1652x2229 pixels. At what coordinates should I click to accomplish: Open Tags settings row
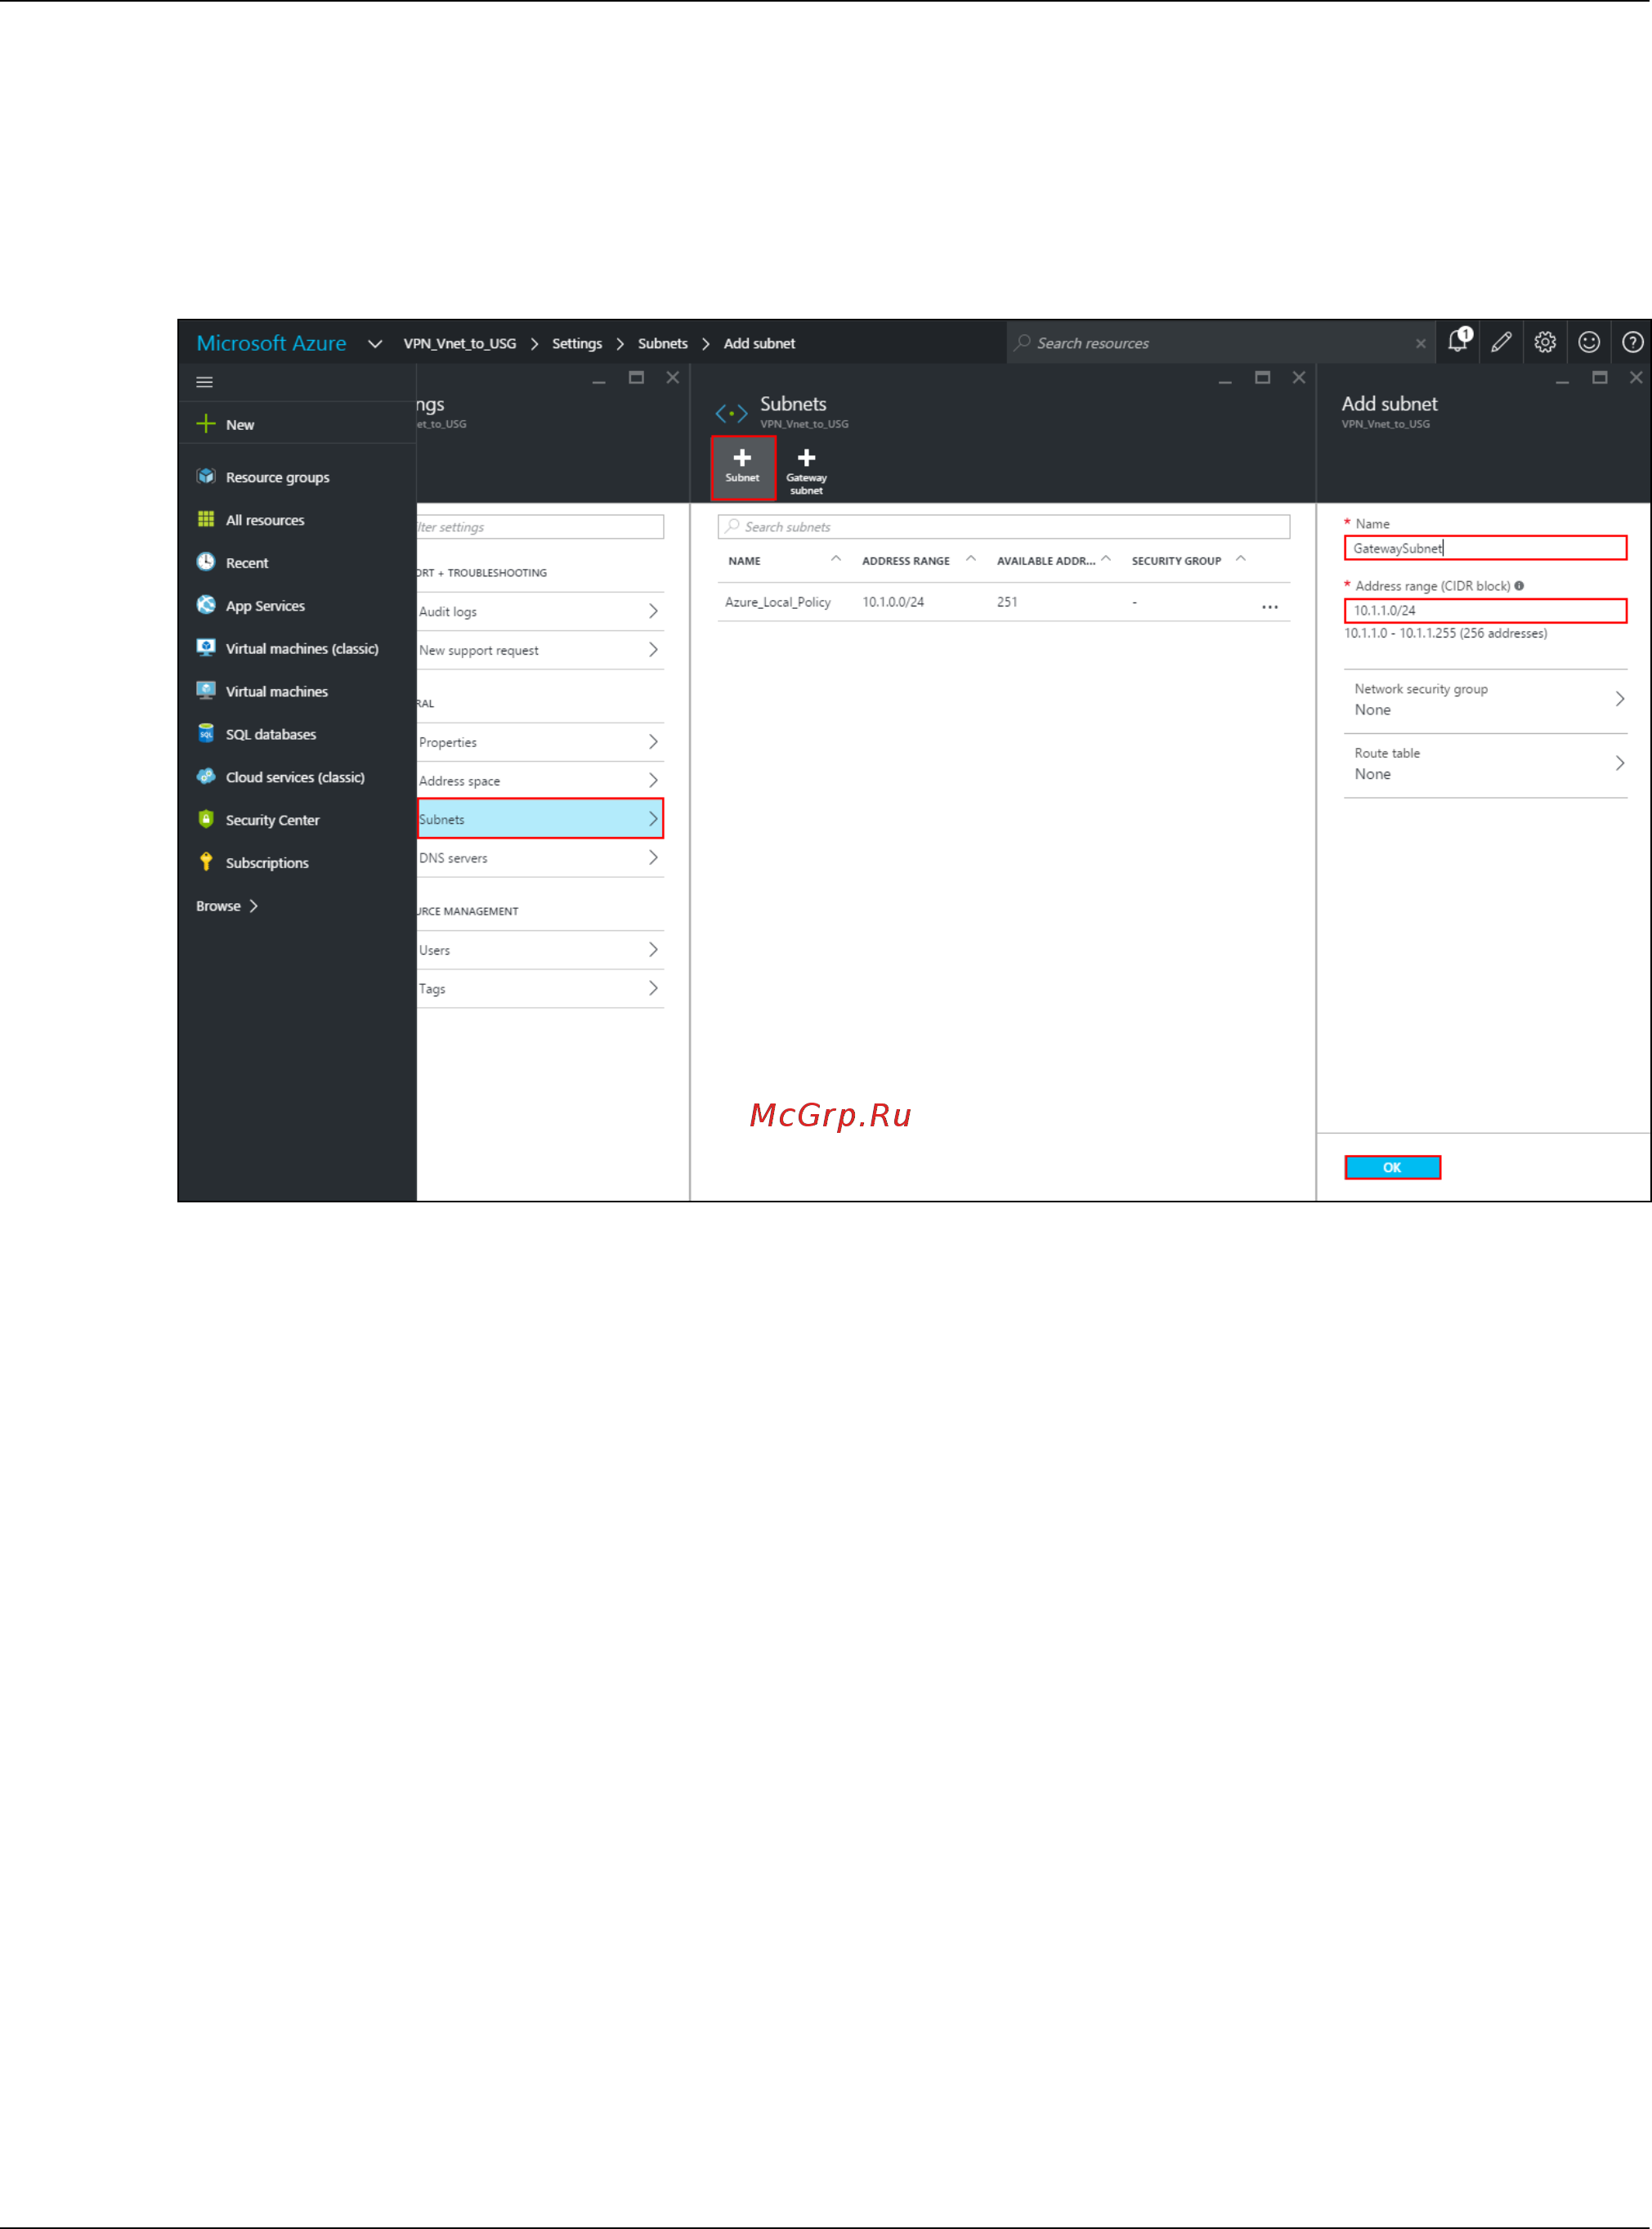pos(540,989)
